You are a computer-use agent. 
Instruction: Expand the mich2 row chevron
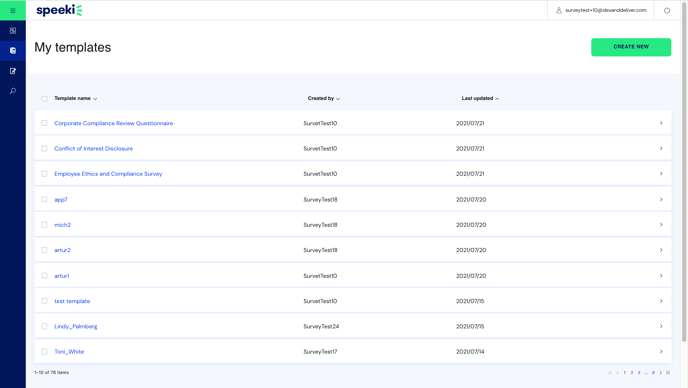tap(661, 225)
